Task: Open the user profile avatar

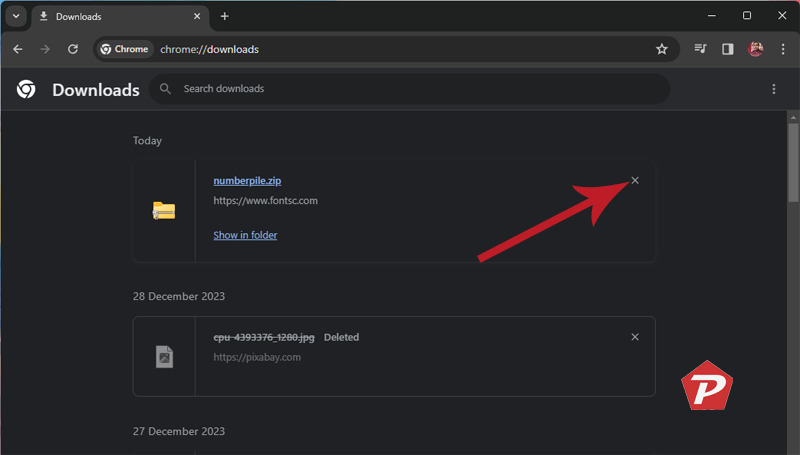Action: pyautogui.click(x=756, y=49)
